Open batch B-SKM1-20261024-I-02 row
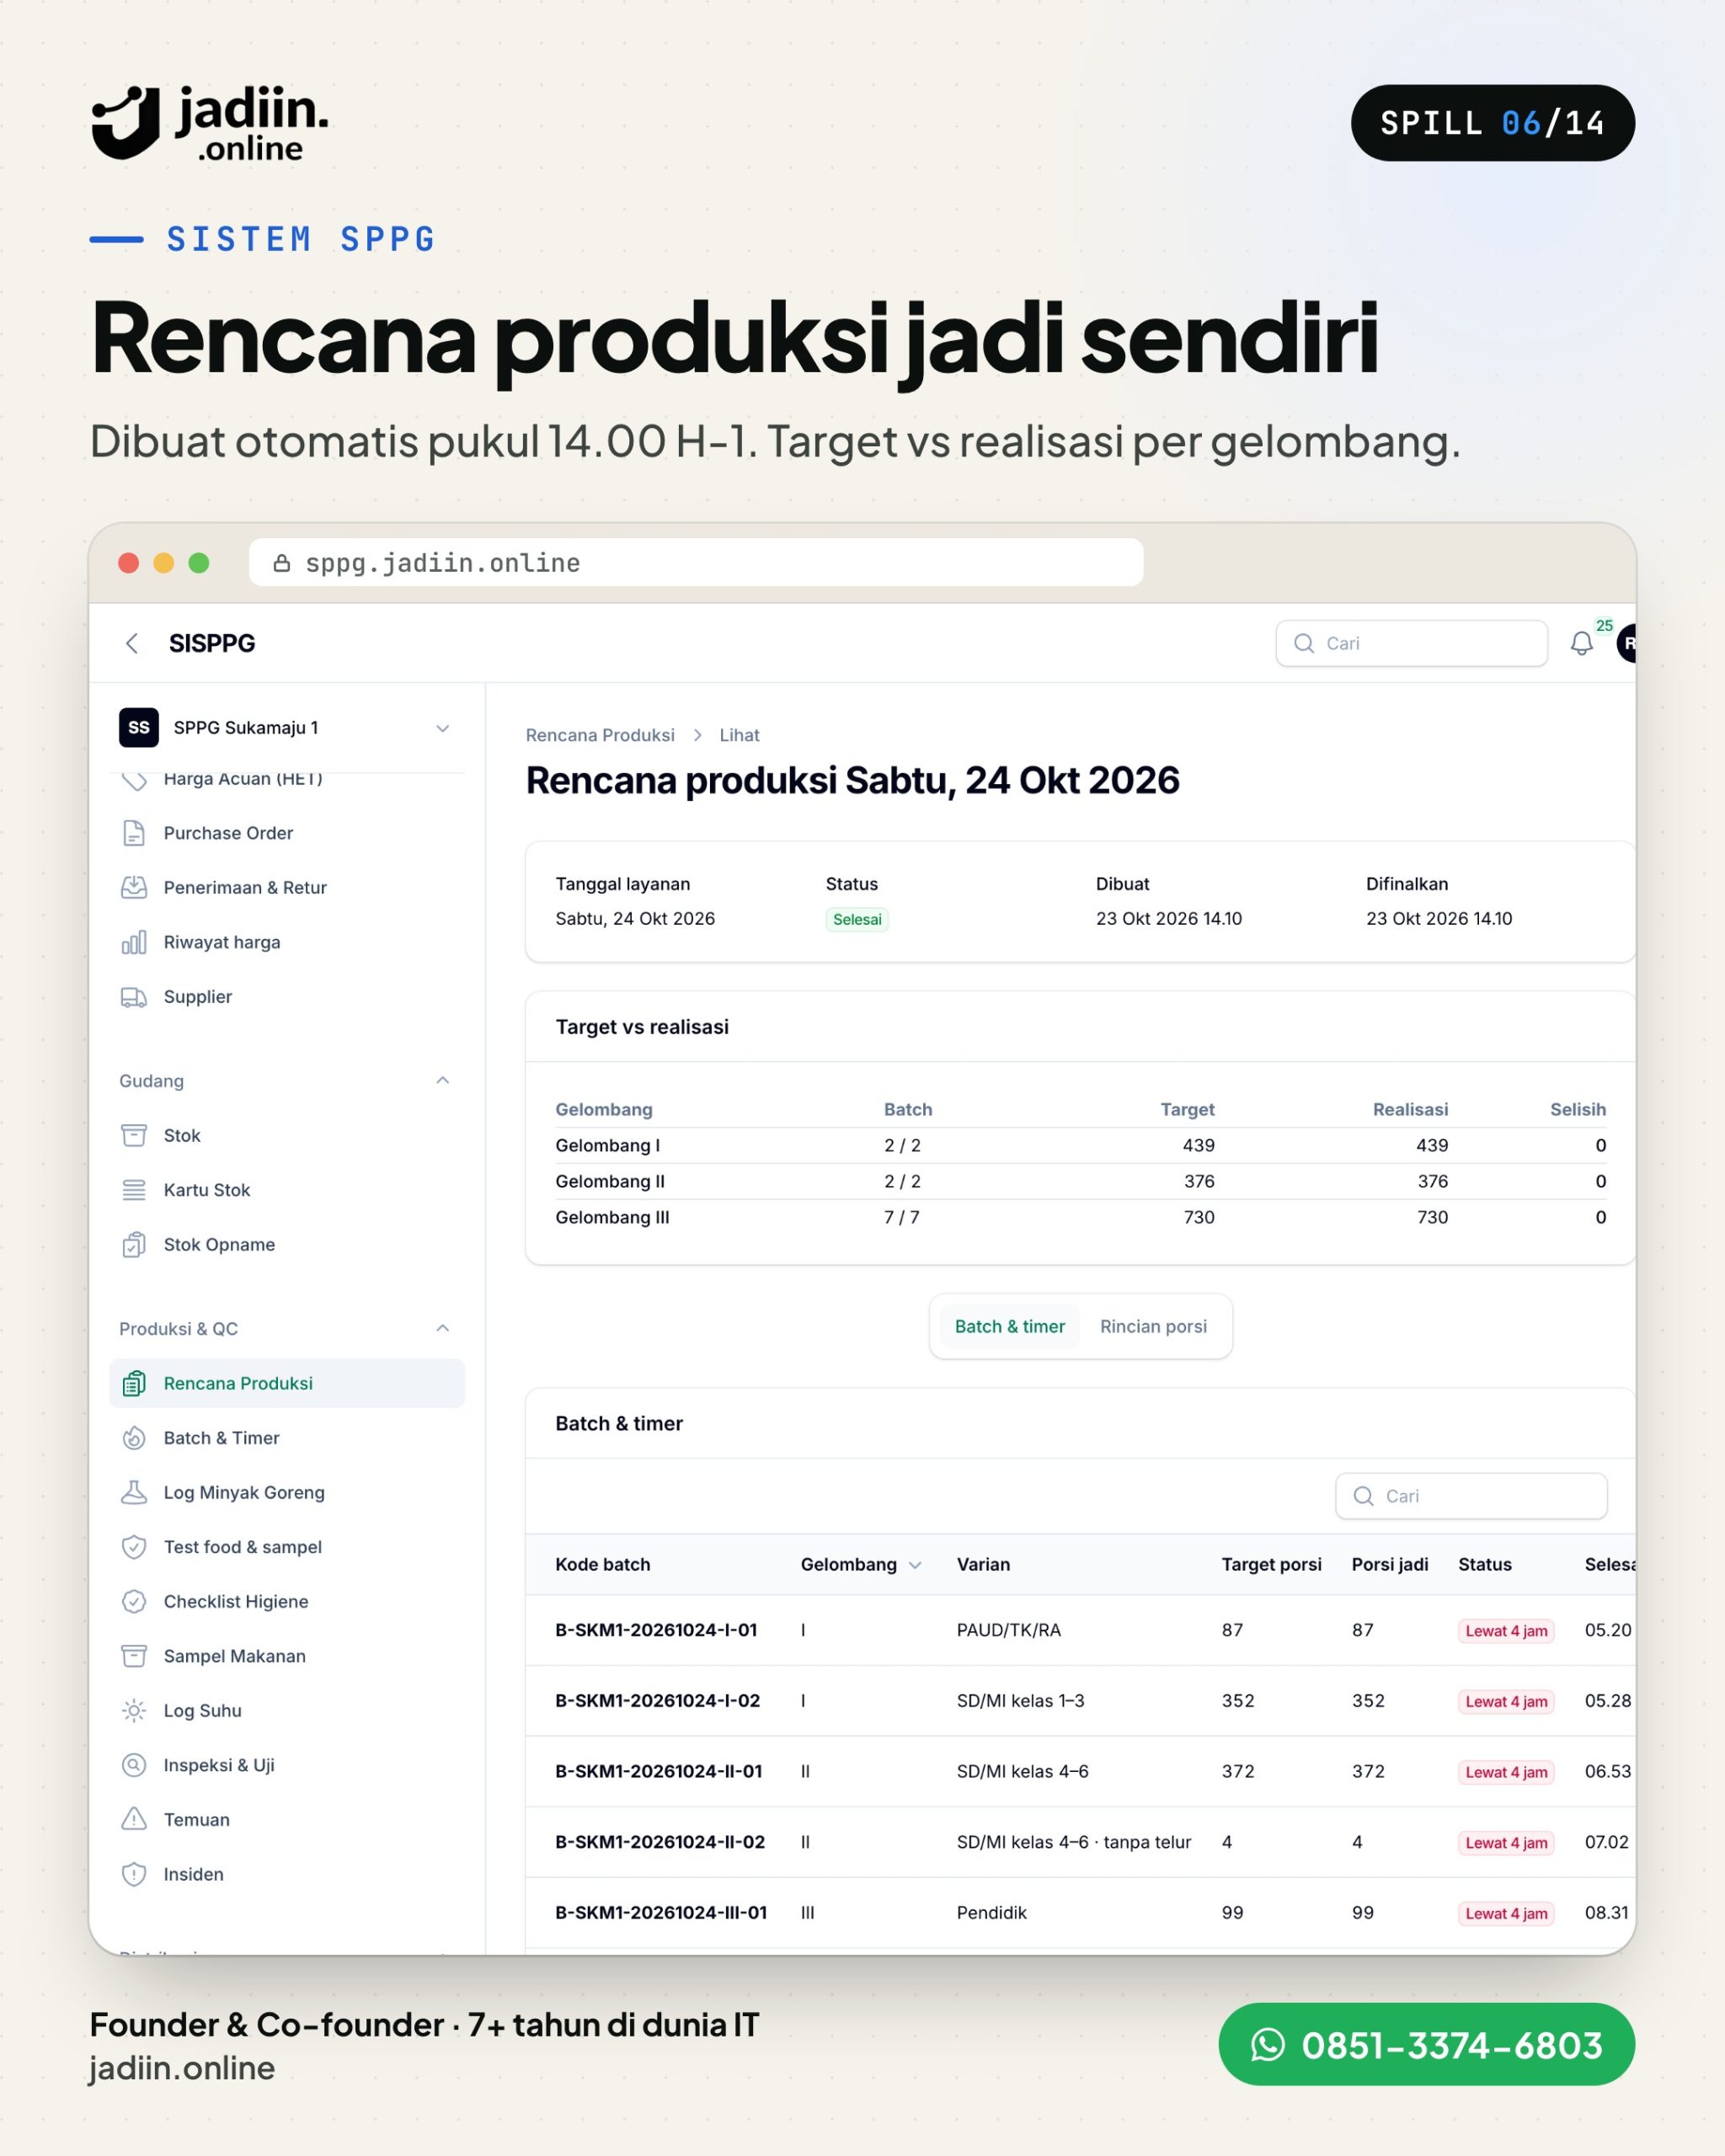 1080,1701
